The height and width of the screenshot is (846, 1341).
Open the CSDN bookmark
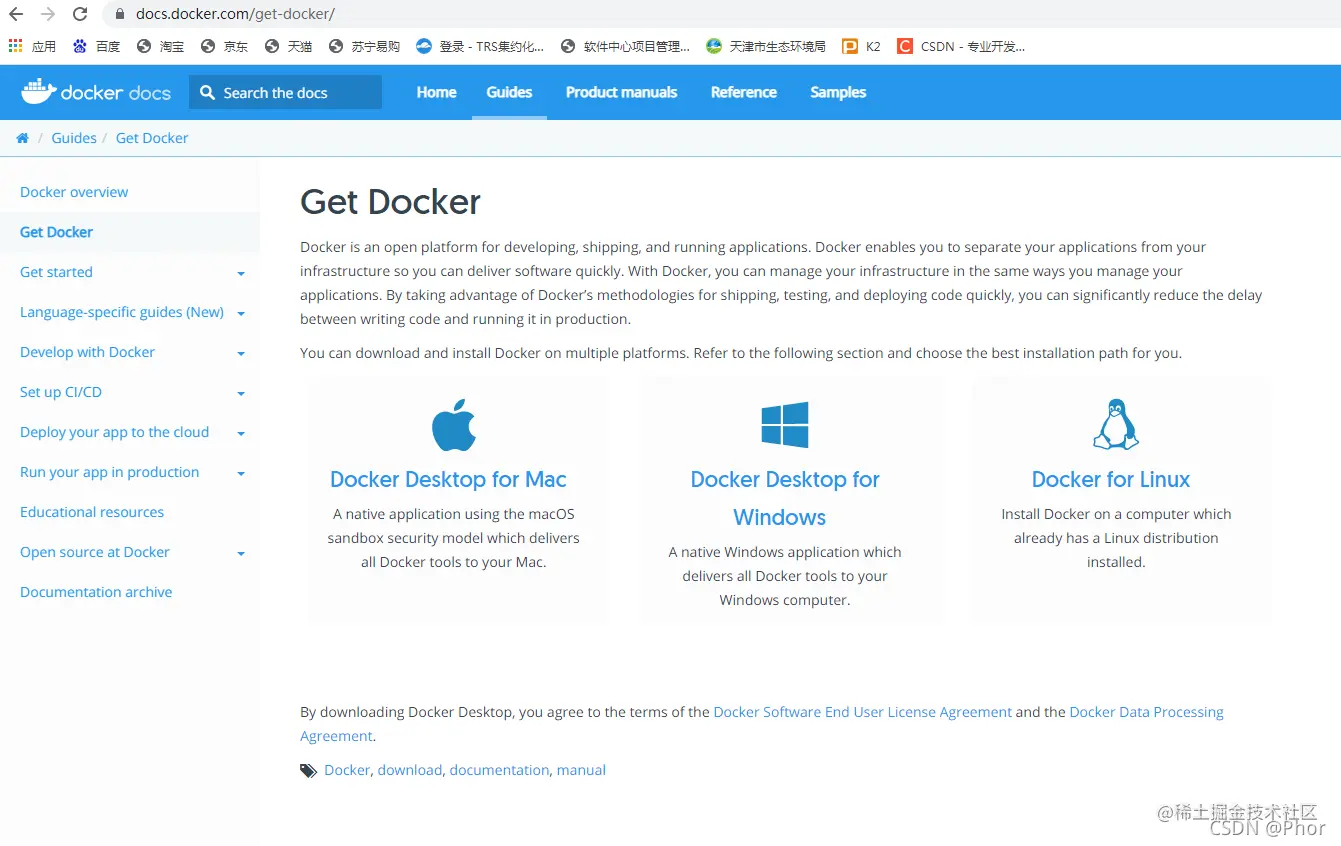tap(961, 46)
